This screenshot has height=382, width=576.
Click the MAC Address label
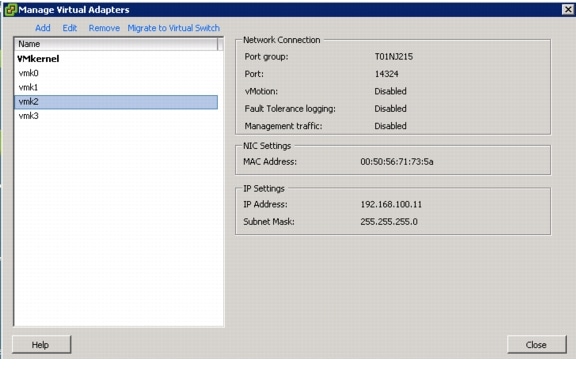270,162
